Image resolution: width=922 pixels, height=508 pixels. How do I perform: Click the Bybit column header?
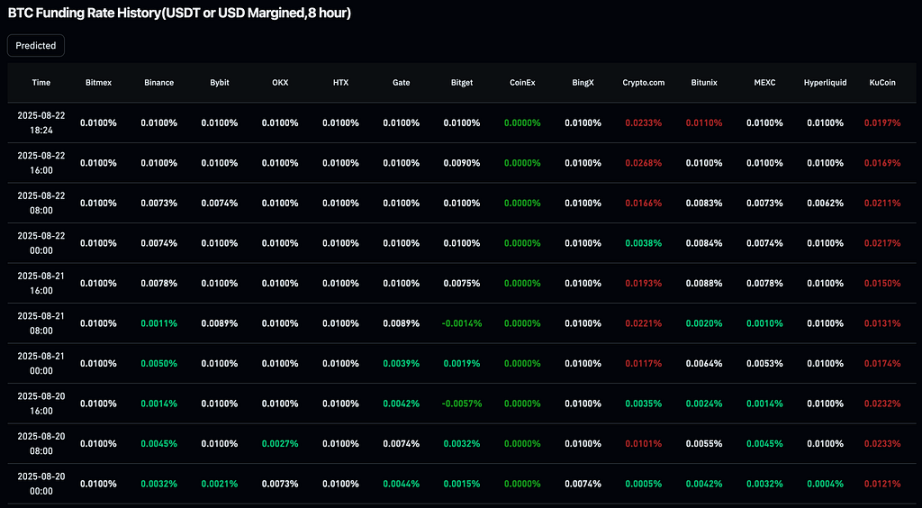tap(219, 83)
